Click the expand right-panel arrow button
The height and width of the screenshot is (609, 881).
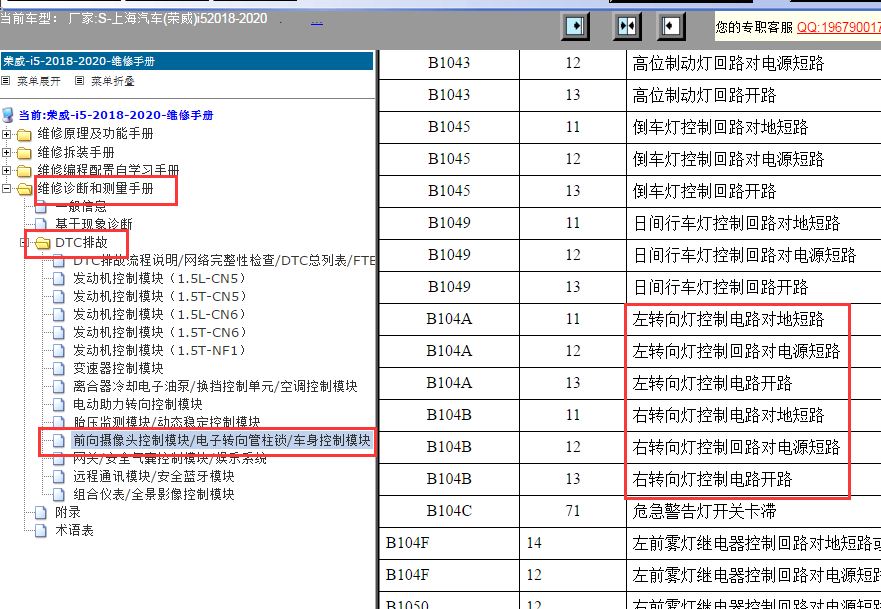click(x=575, y=26)
